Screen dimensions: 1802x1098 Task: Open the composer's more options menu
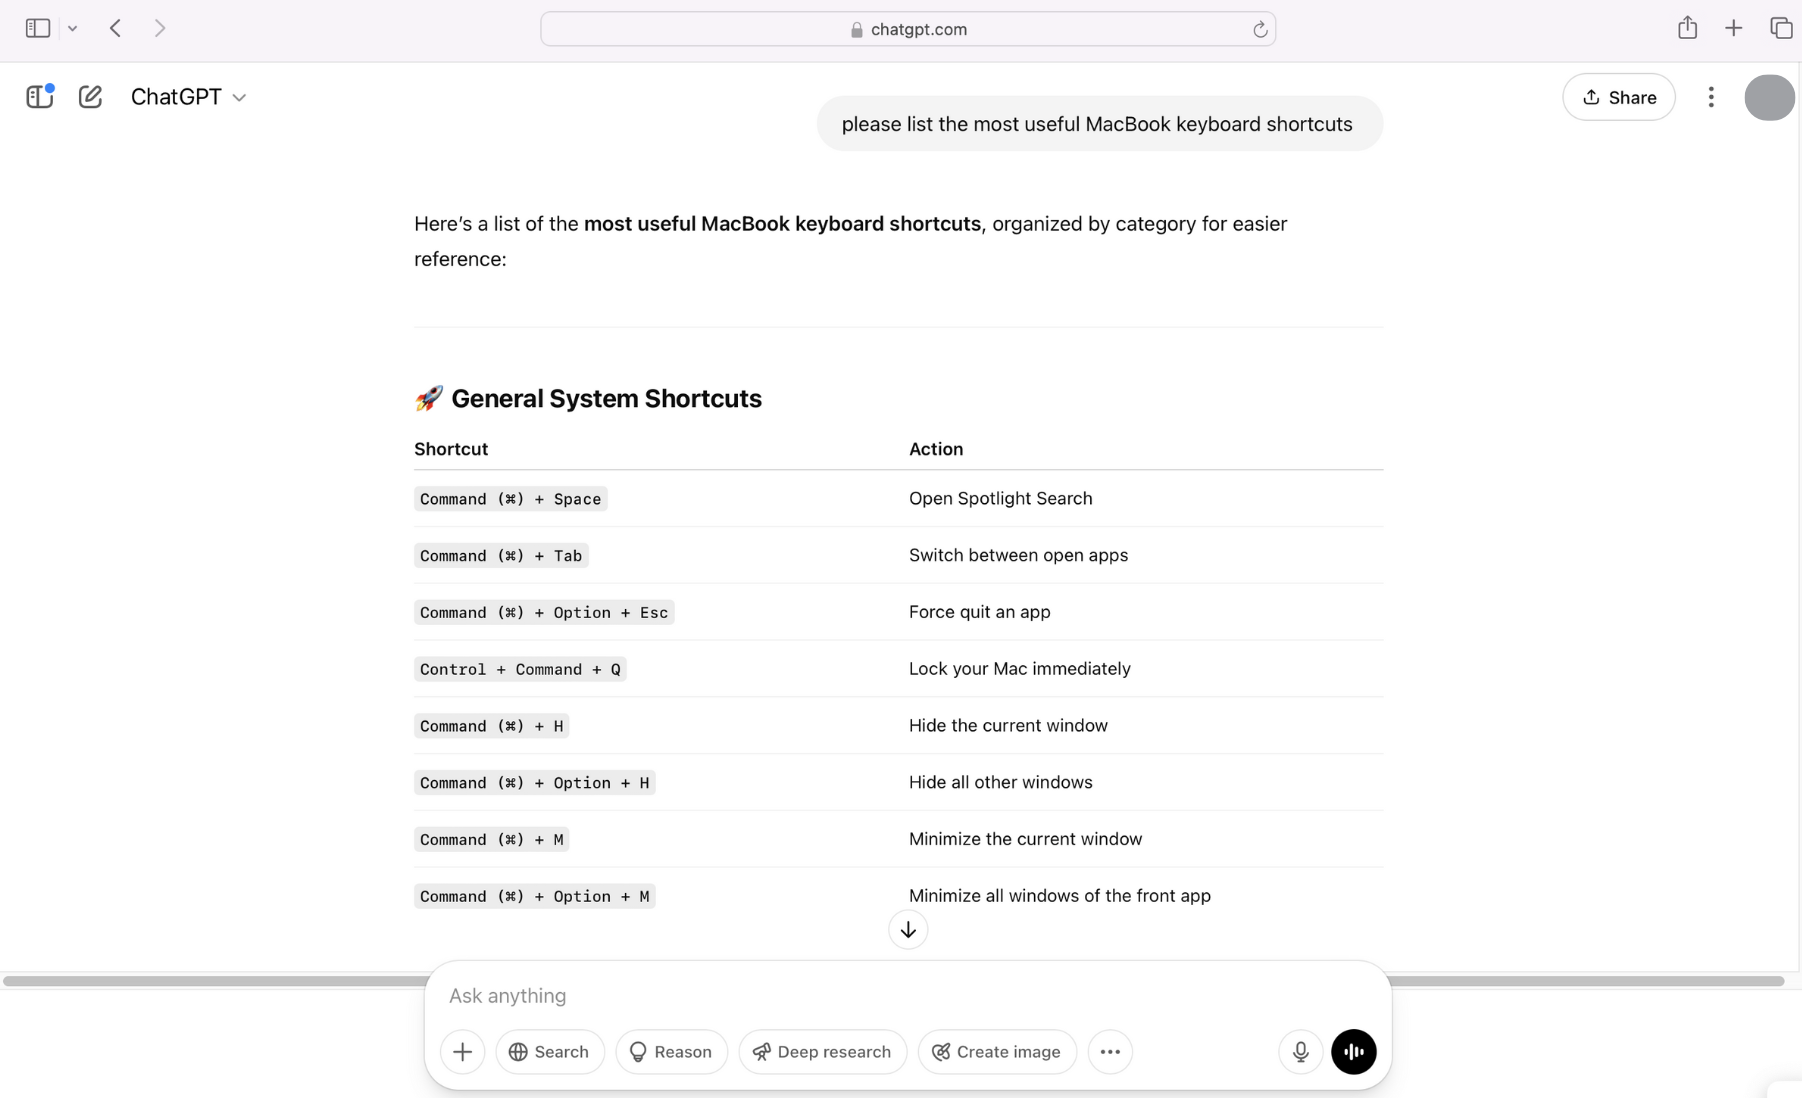click(x=1110, y=1051)
